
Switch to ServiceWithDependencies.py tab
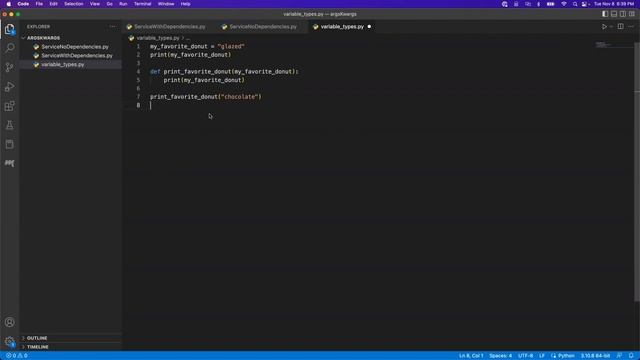[x=169, y=27]
